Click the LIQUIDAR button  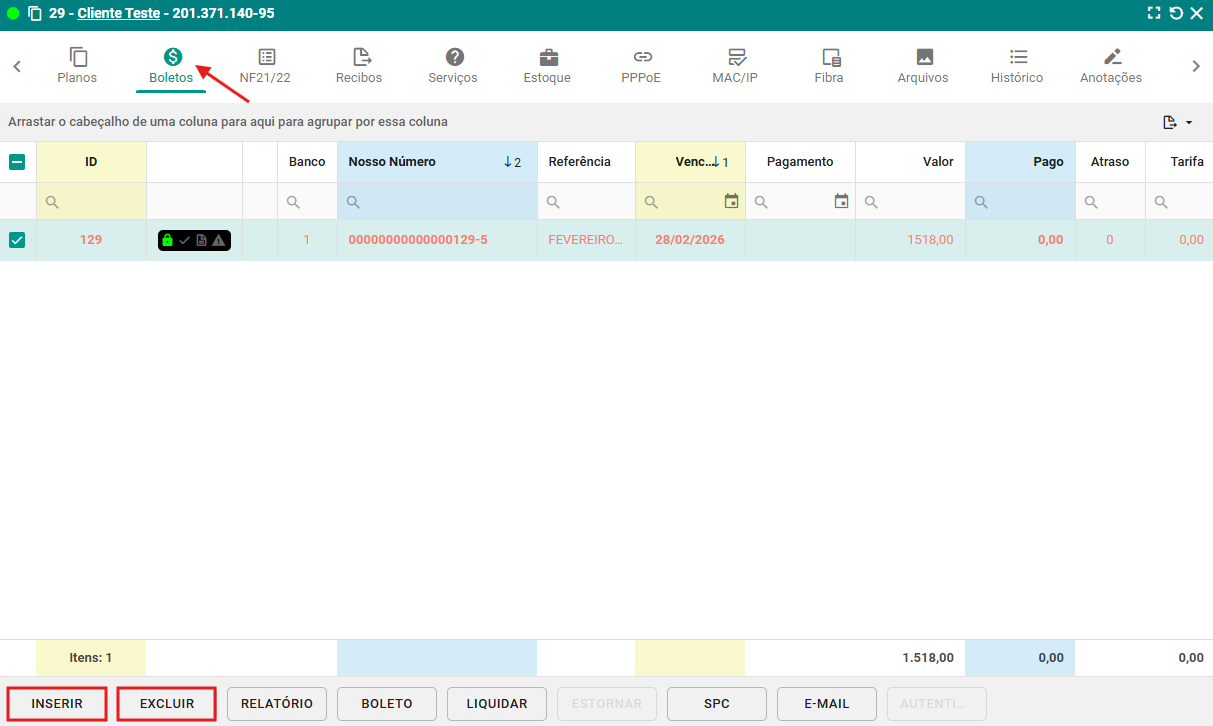pyautogui.click(x=497, y=704)
